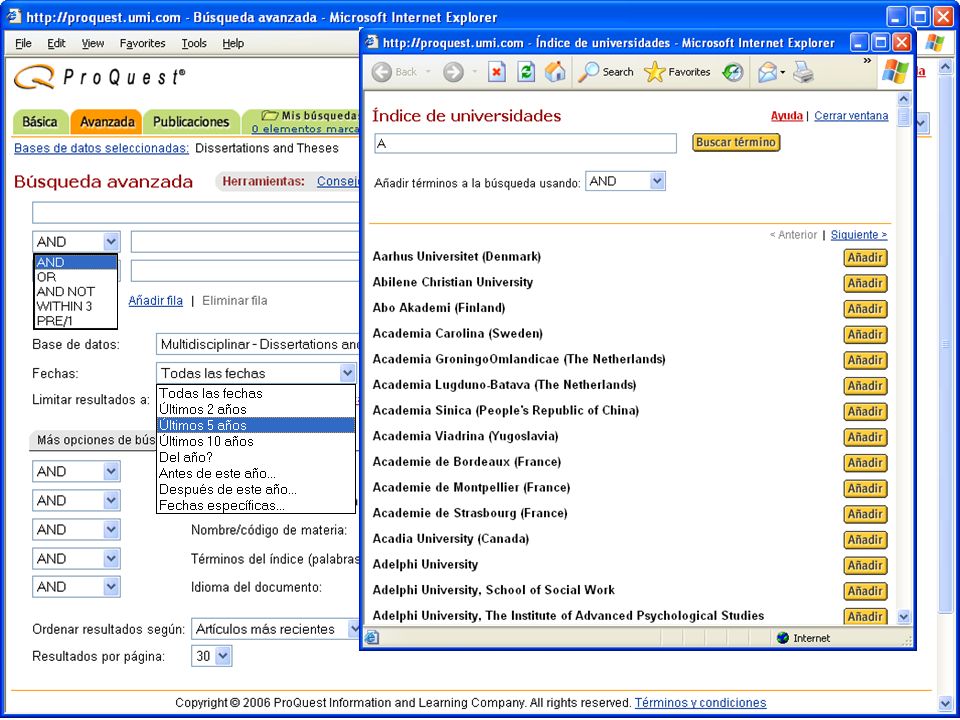
Task: Select AND NOT in the operator list
Action: [75, 291]
